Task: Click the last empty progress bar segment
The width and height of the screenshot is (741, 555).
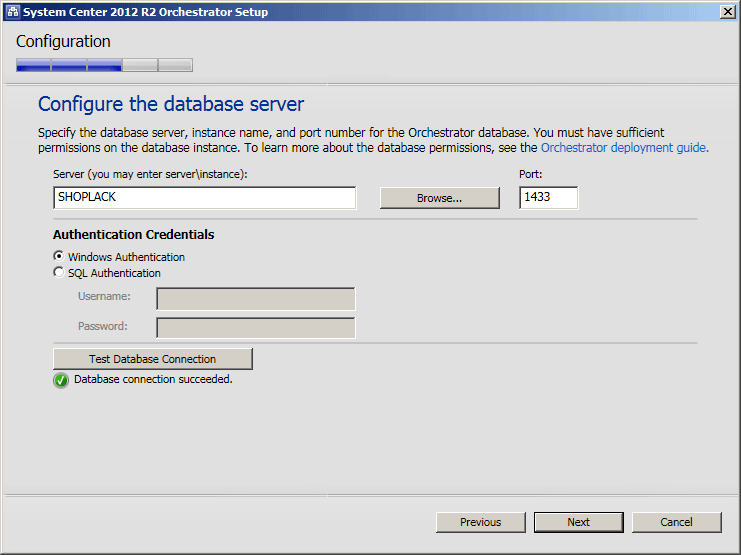Action: 175,65
